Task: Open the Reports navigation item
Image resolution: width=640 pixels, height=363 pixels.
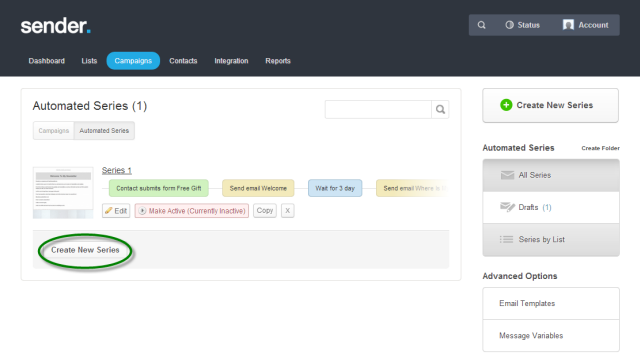Action: [278, 61]
